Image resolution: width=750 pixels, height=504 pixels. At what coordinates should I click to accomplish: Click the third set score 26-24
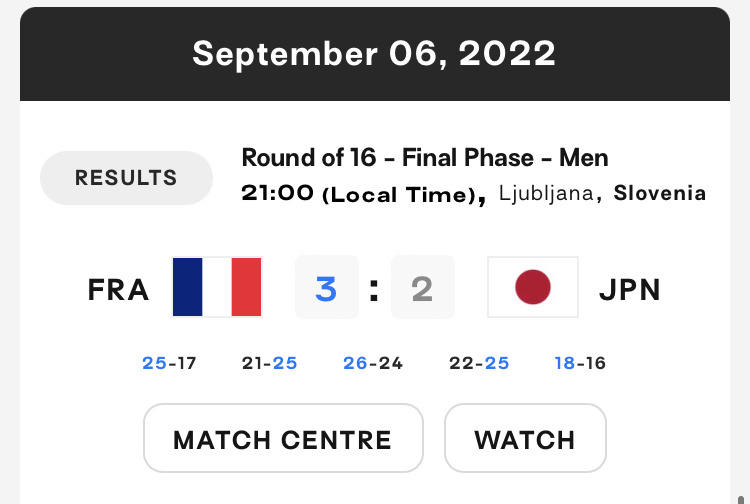tap(373, 363)
